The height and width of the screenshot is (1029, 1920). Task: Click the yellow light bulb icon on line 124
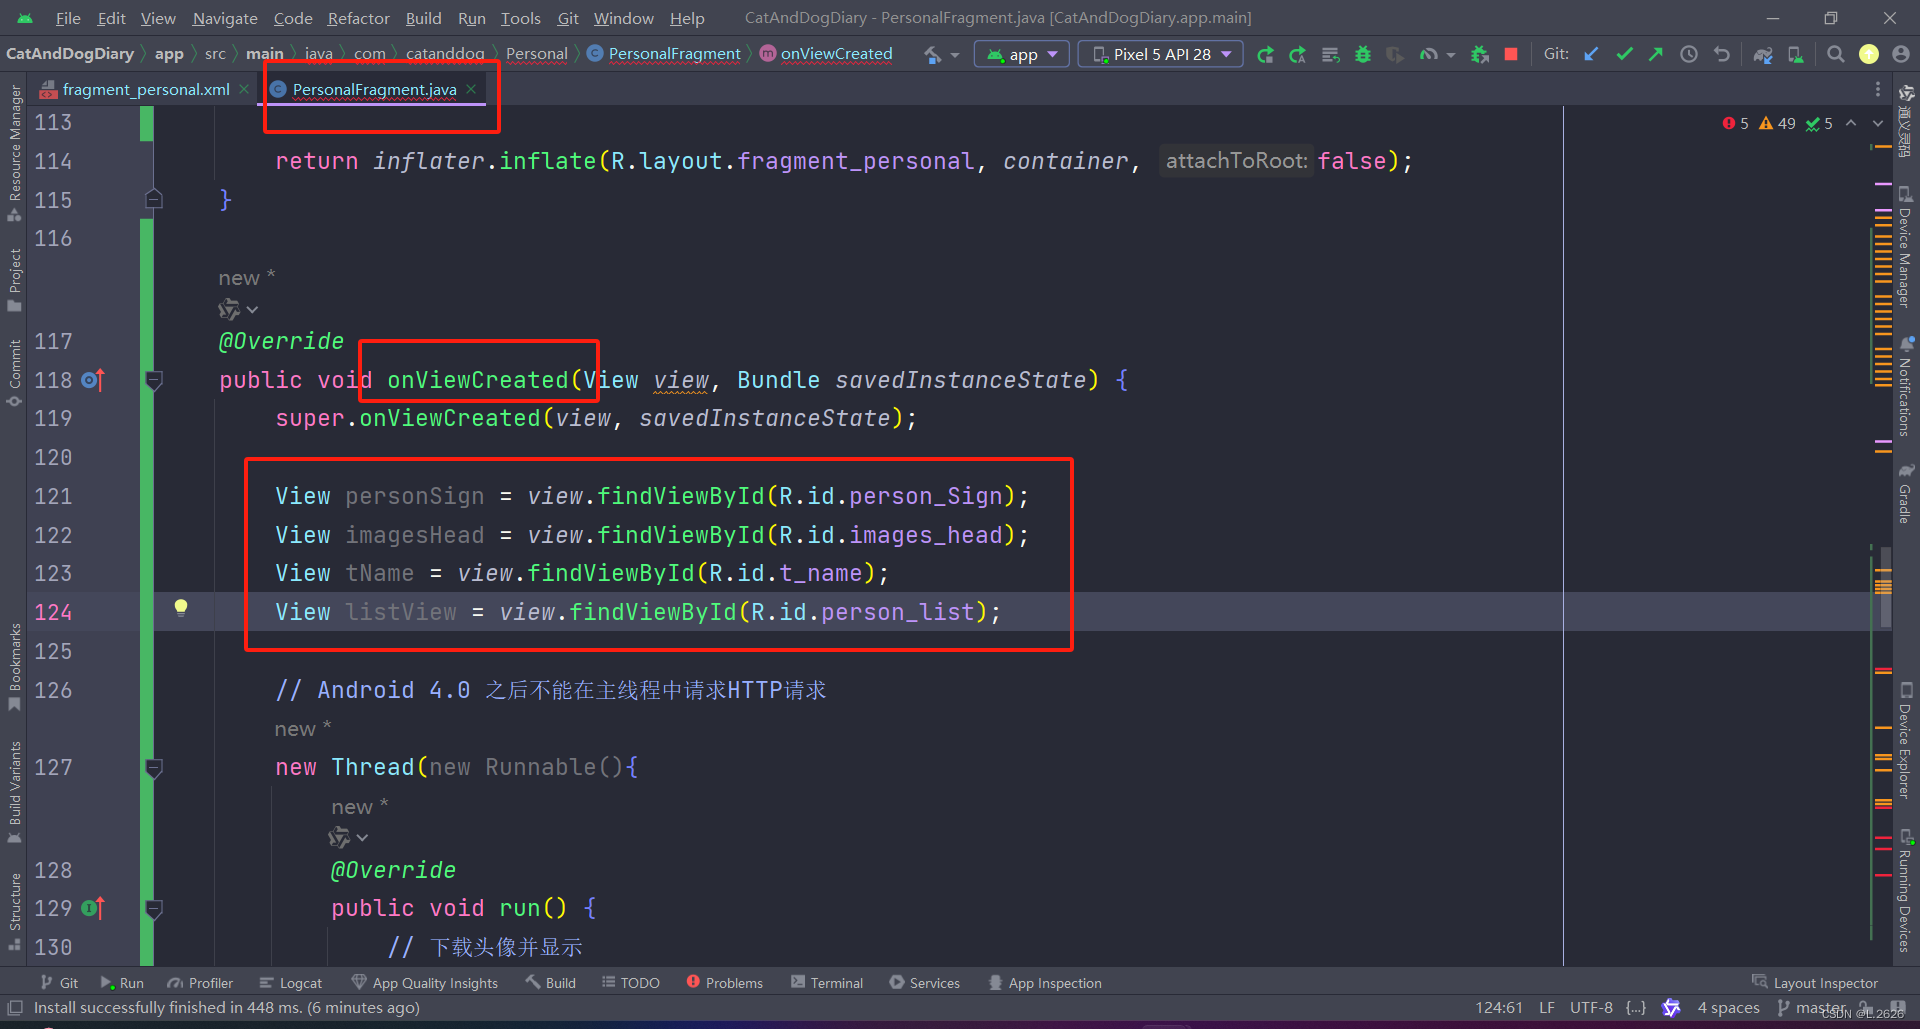(181, 607)
